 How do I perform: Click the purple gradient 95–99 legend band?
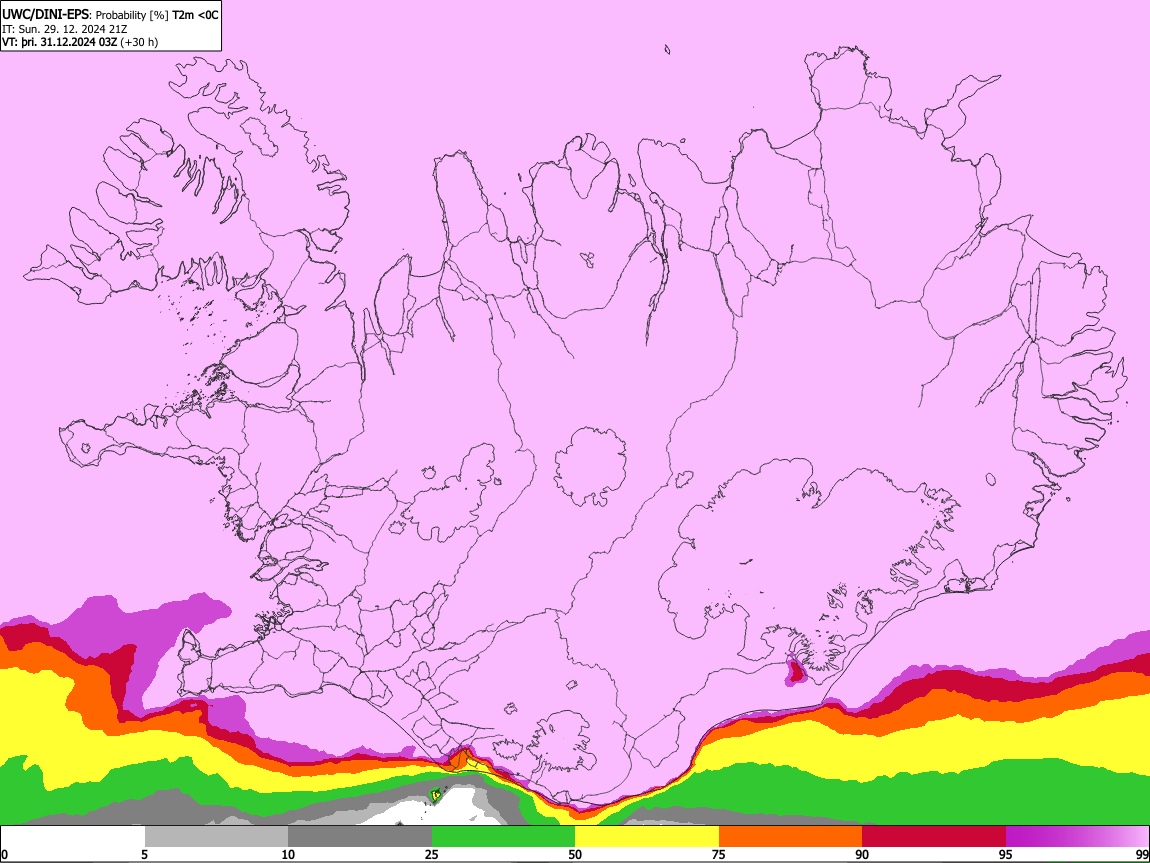(x=1077, y=837)
